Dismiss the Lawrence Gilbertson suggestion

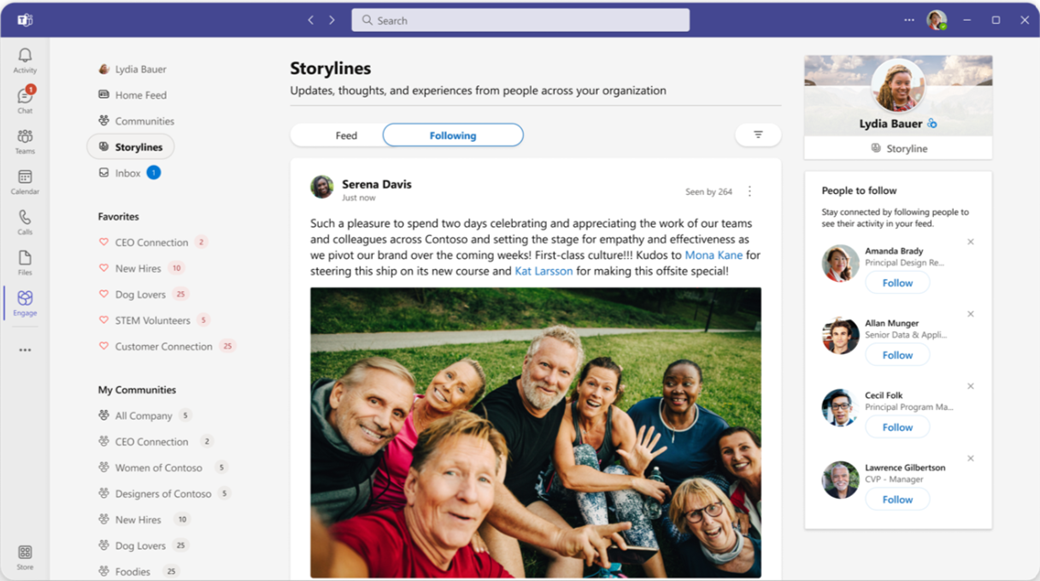[x=970, y=458]
